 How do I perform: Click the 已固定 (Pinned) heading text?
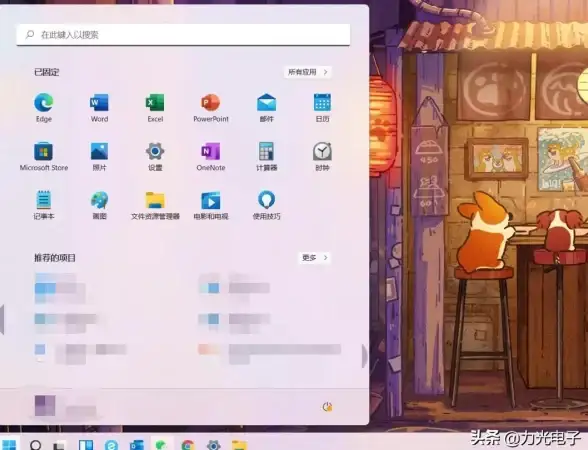point(46,72)
